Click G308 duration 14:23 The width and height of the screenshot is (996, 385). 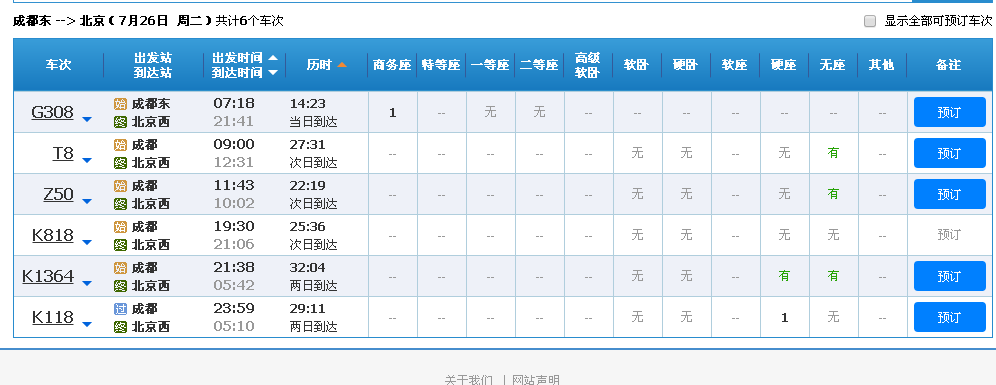(307, 104)
